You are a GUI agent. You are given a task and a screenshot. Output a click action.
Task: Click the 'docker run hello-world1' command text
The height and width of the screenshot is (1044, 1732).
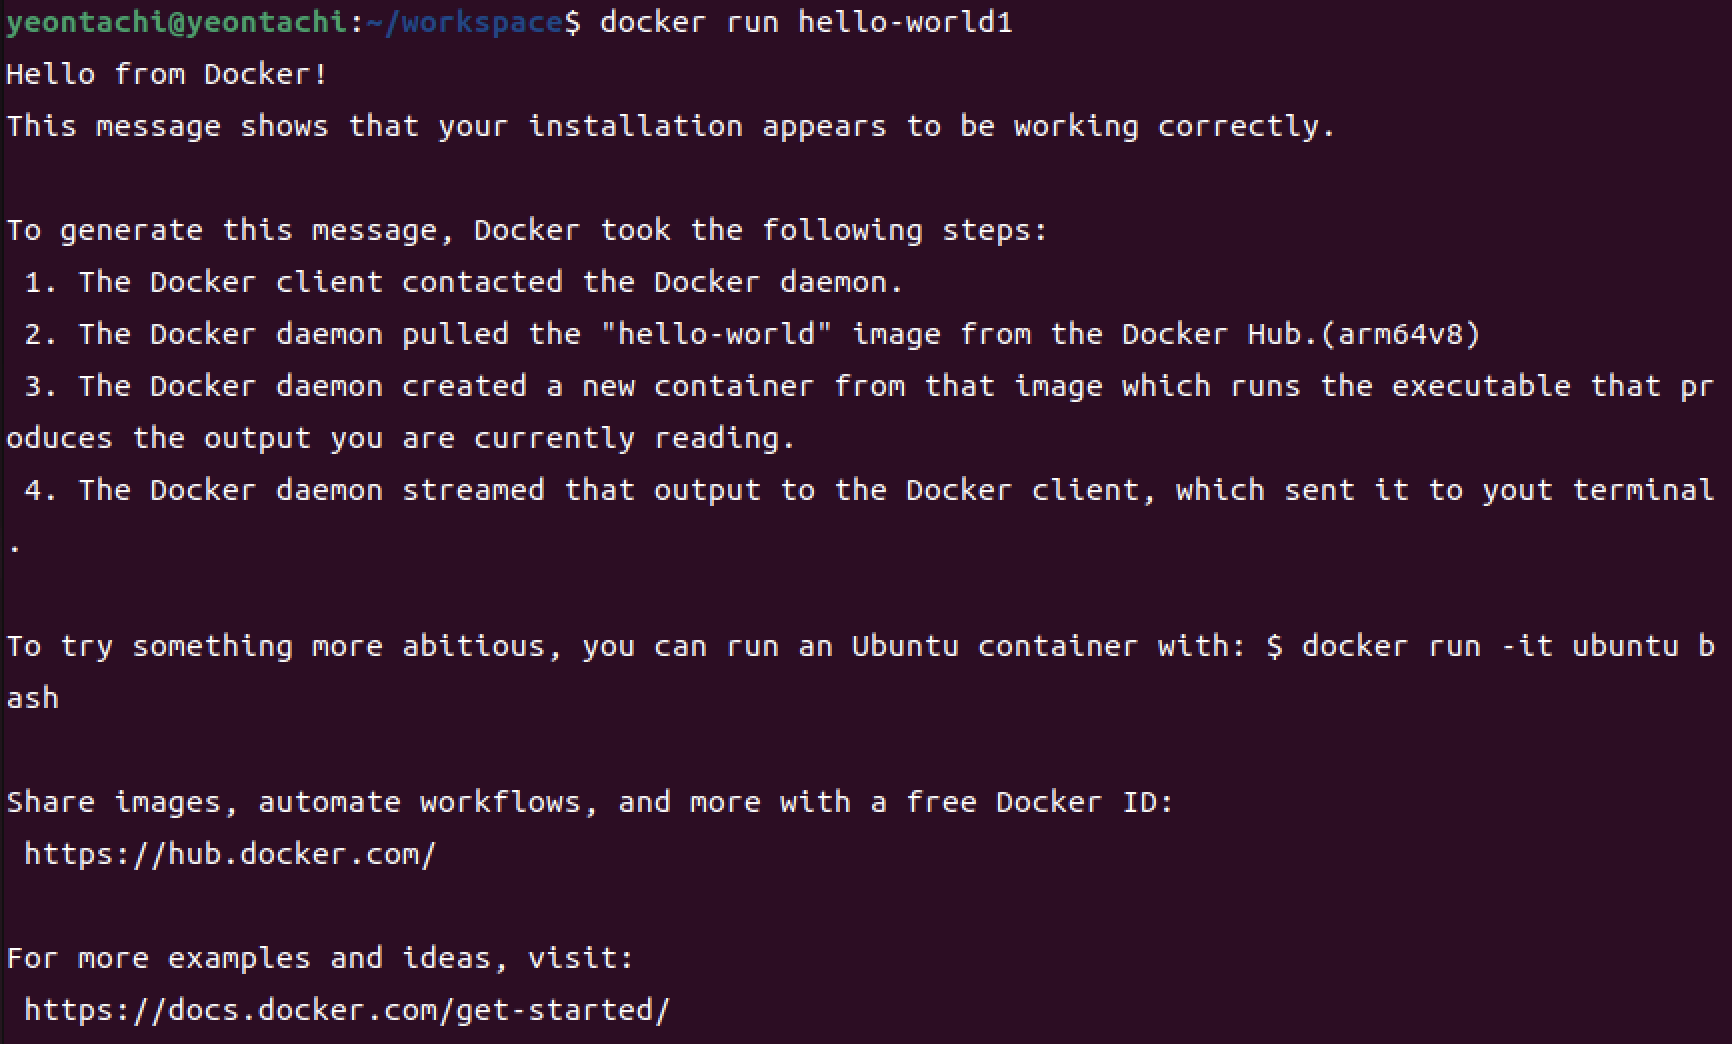click(x=806, y=22)
